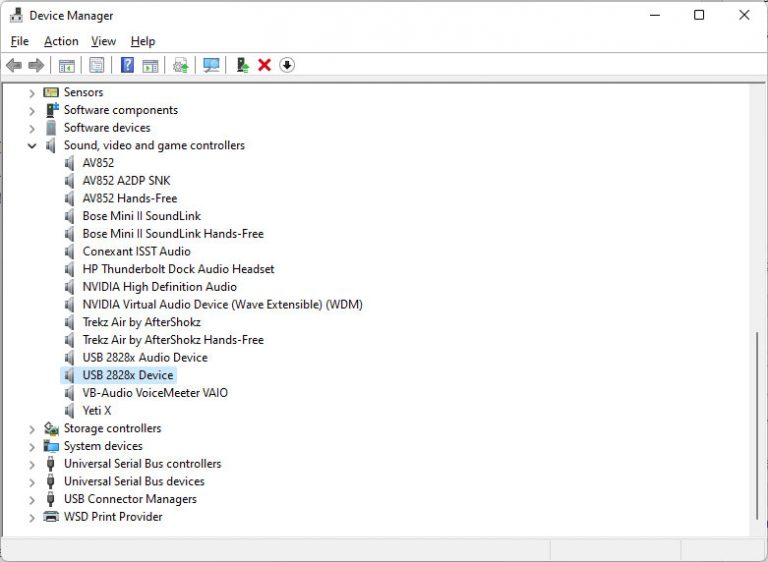Select Conexant ISST Audio device

click(x=136, y=252)
